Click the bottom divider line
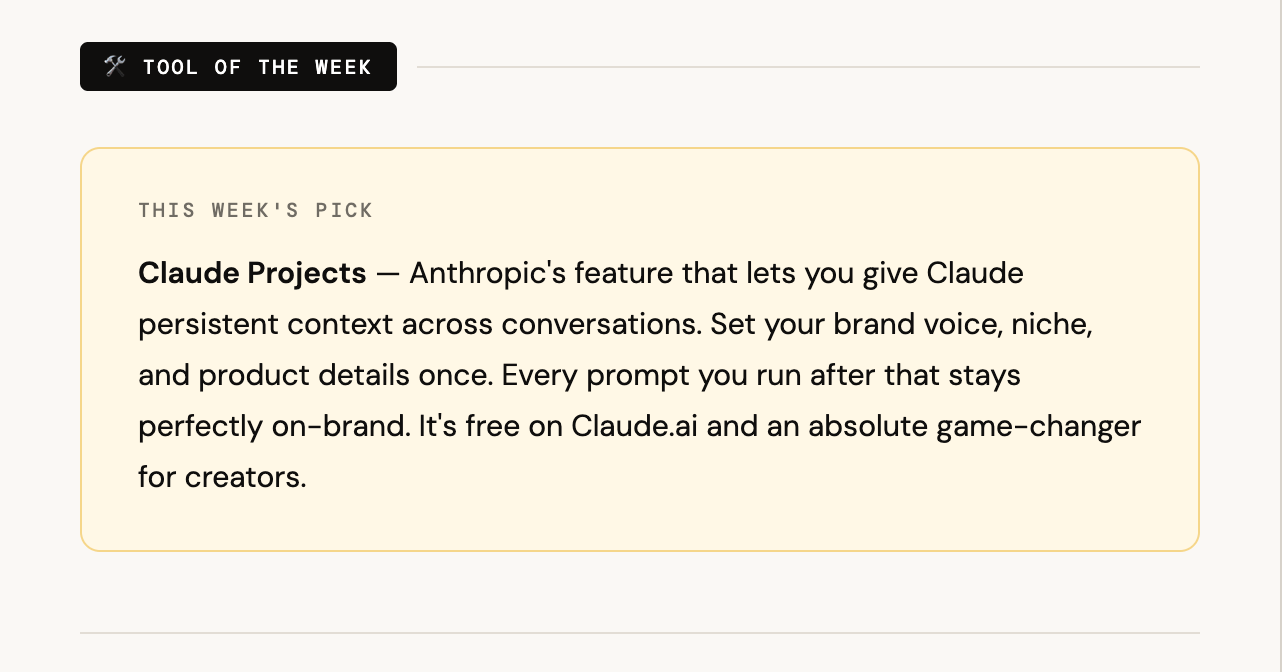This screenshot has width=1282, height=672. [x=639, y=633]
